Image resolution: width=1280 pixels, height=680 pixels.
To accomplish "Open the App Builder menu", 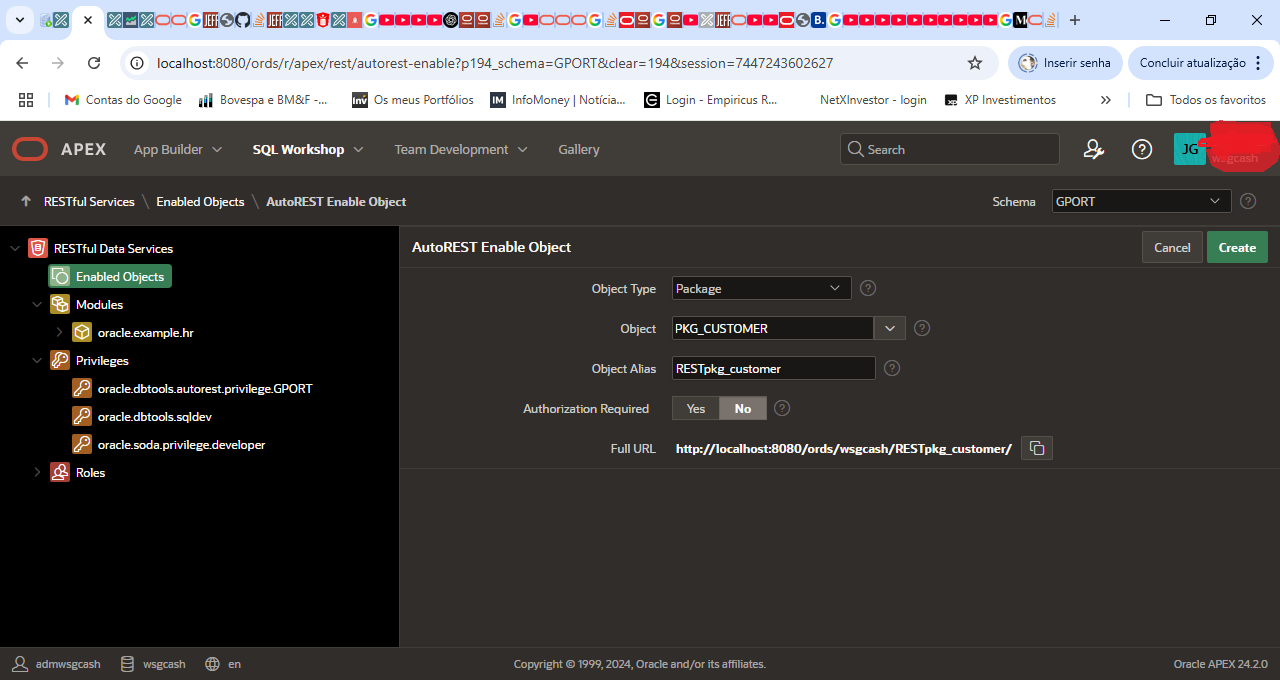I will click(x=178, y=149).
